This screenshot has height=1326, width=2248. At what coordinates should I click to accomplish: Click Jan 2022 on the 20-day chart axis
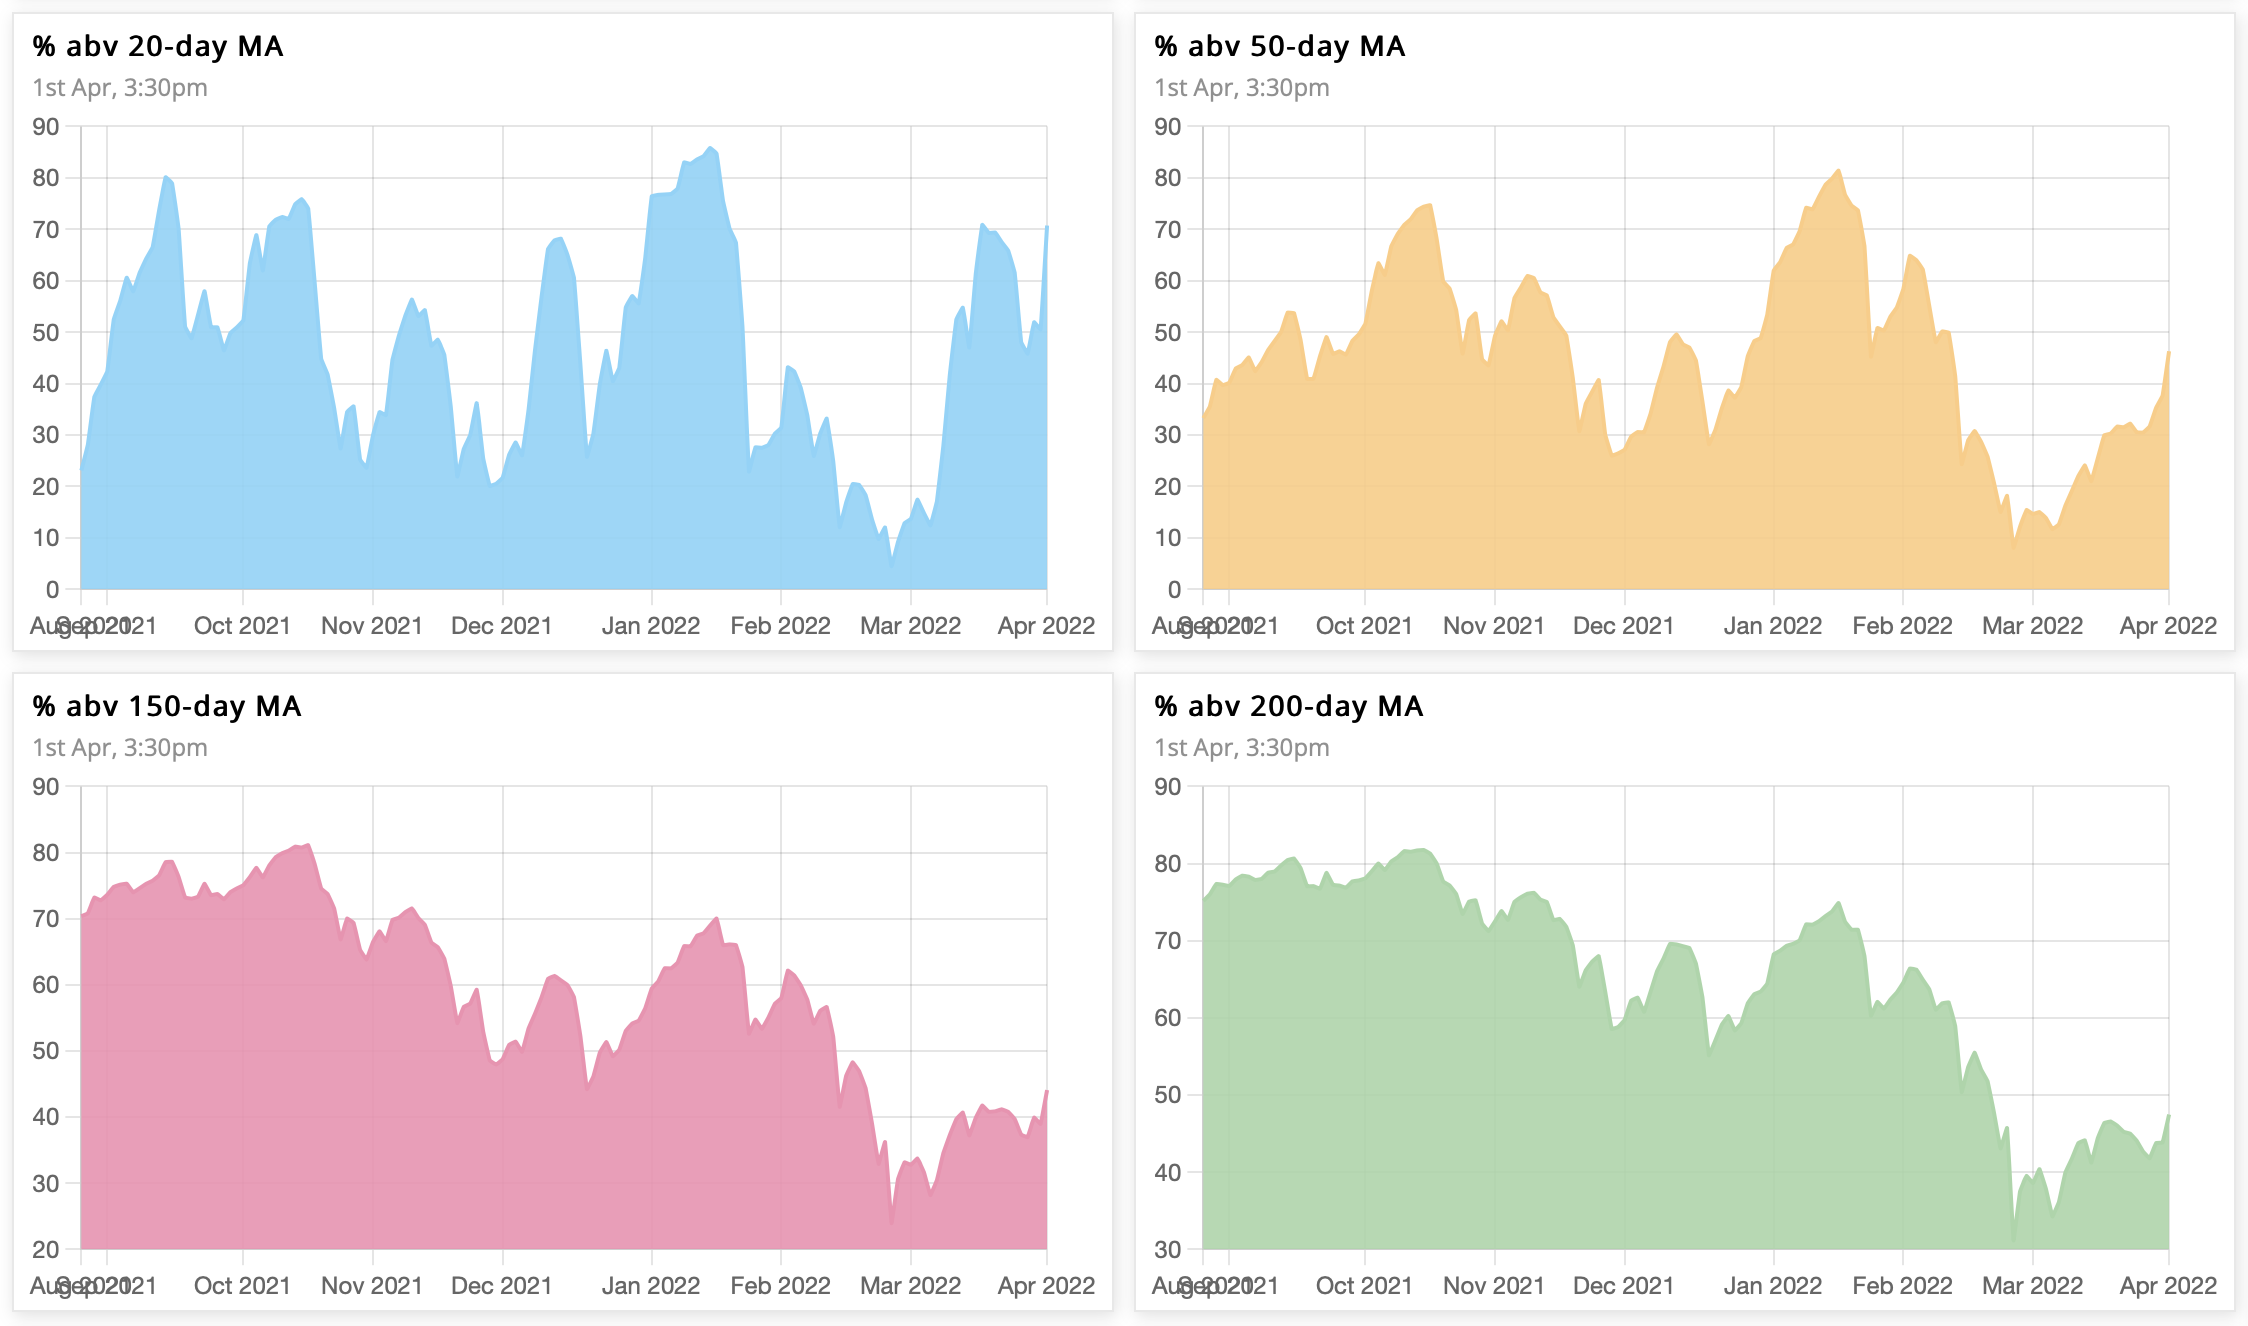pos(651,626)
